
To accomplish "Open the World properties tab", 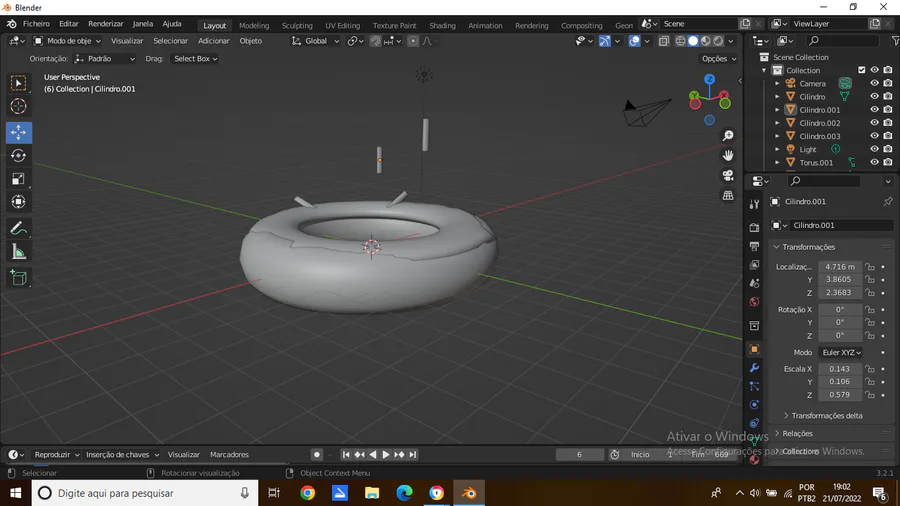I will coord(754,302).
